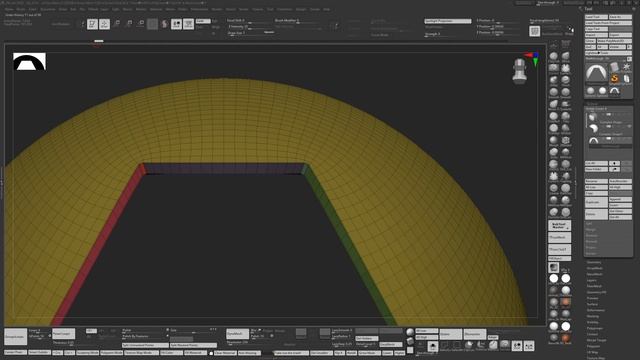Enable Edit mode button in top shelf
640x360 pixels.
pos(92,24)
